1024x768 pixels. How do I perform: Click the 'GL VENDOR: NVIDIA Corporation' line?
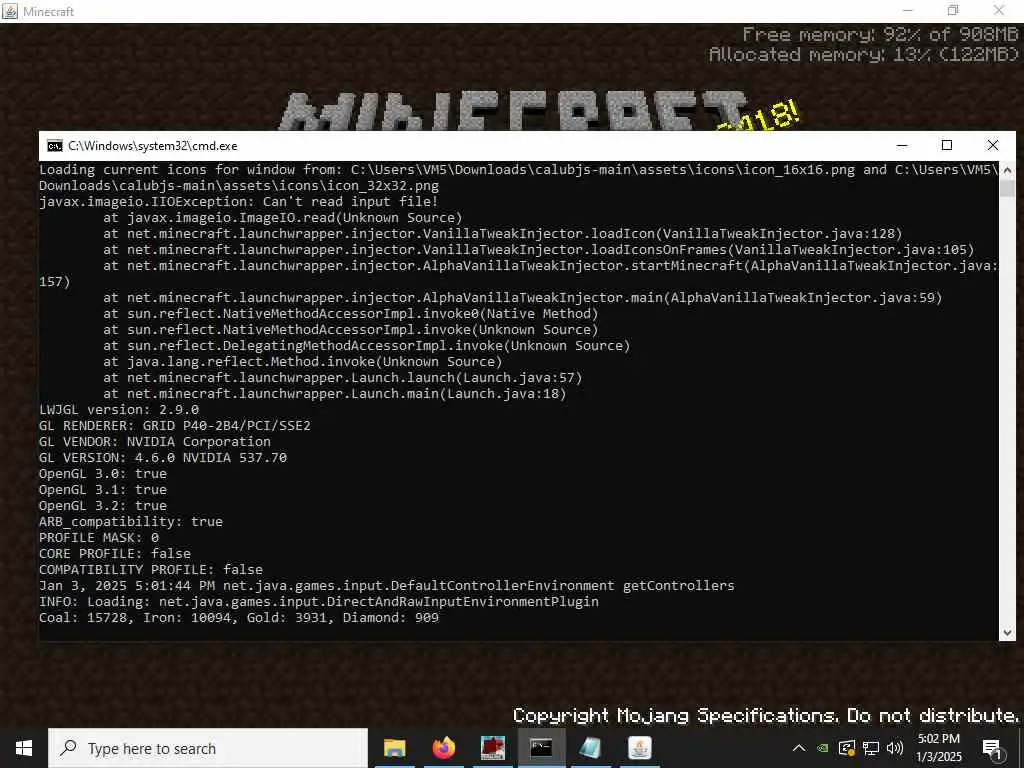[x=155, y=441]
